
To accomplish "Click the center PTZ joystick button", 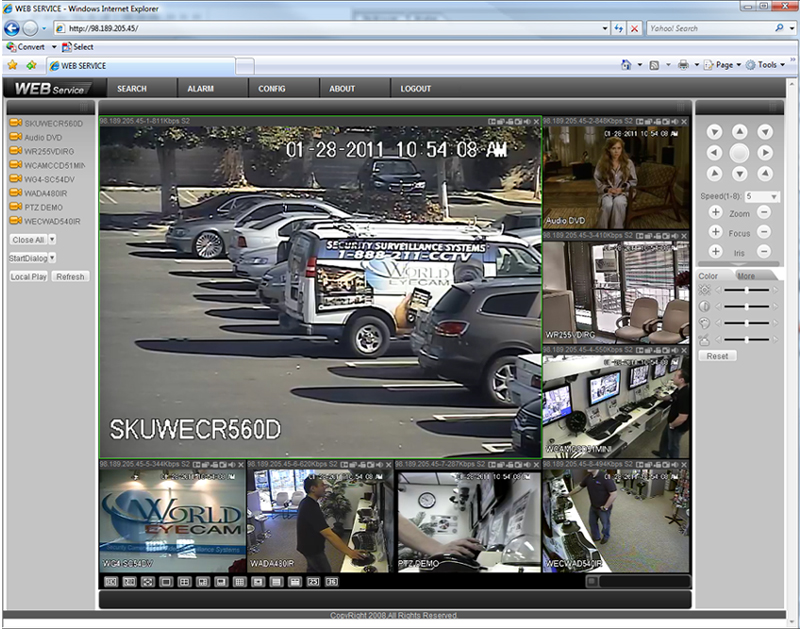I will pos(739,153).
